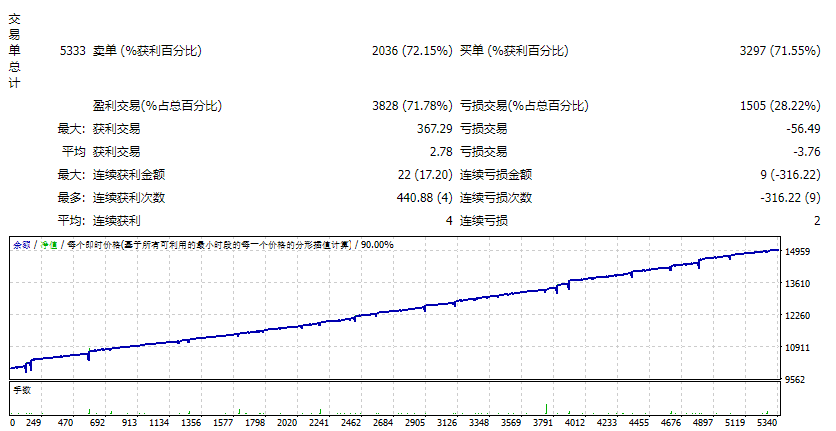Click the blue balance curve in chart
The image size is (836, 431).
(x=393, y=309)
